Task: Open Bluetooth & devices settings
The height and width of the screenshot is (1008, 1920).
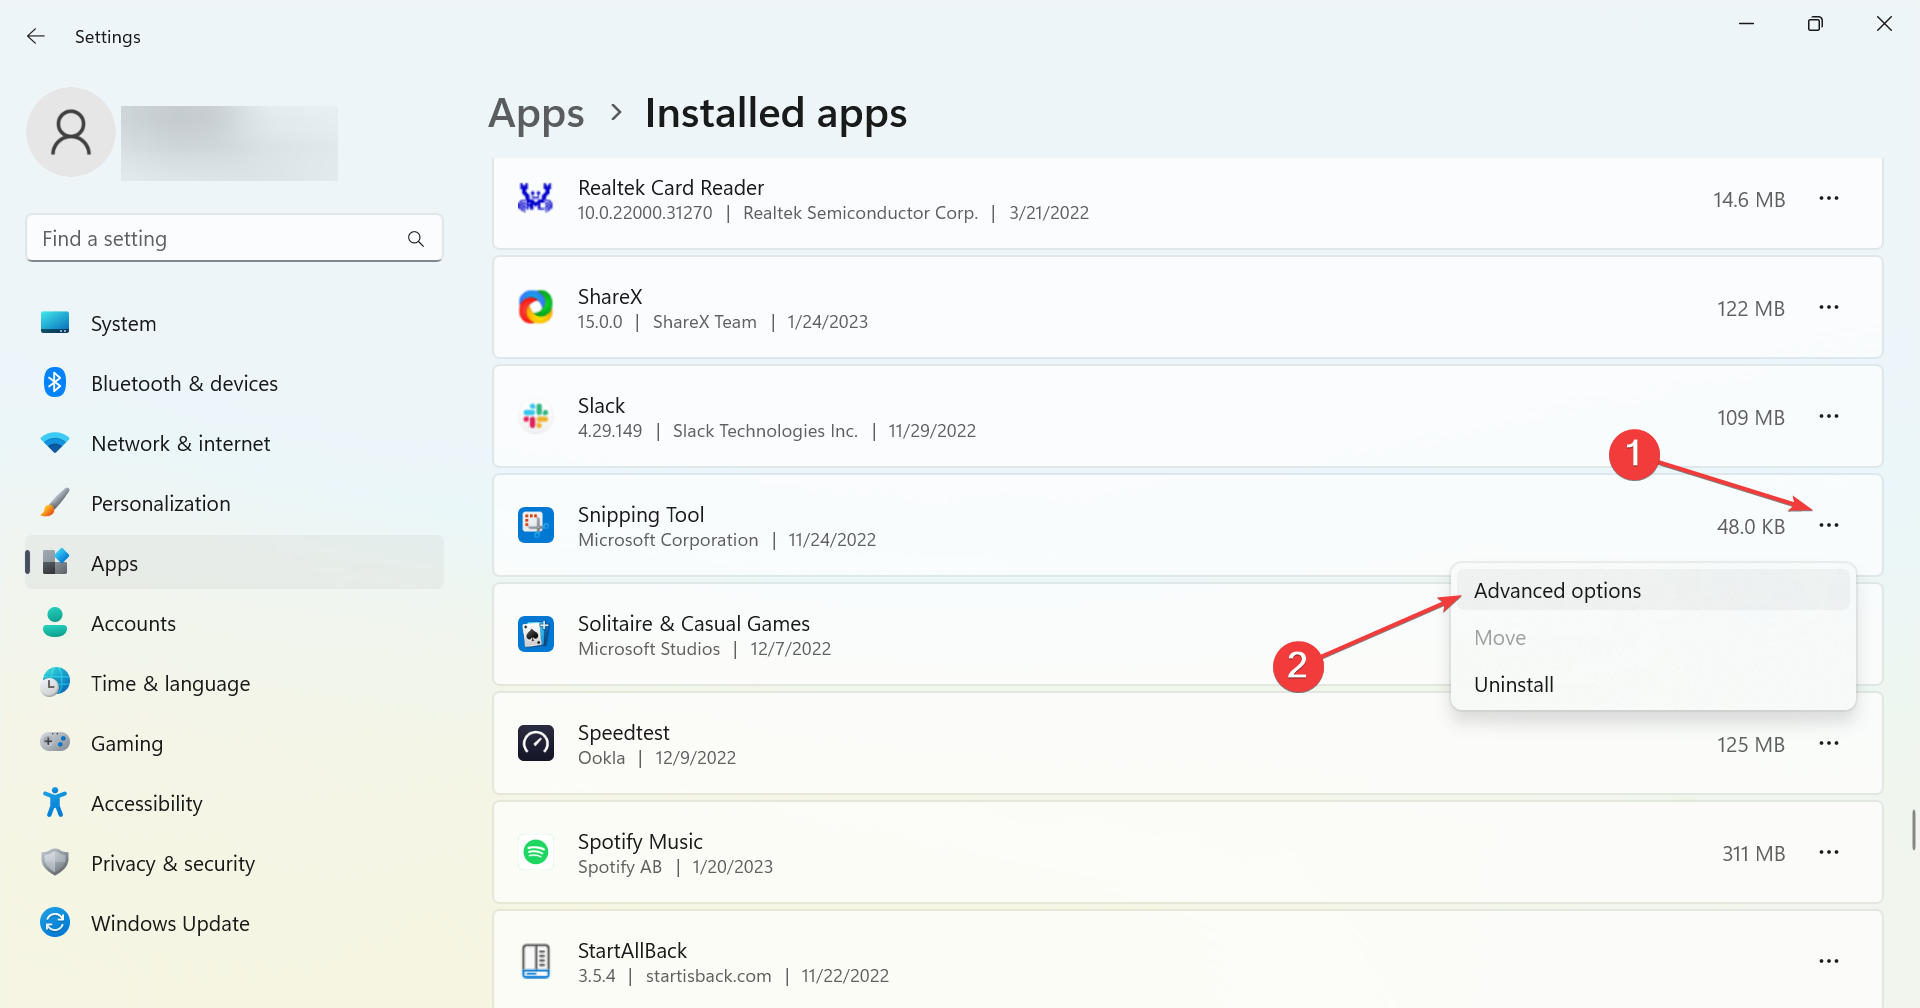Action: 234,383
